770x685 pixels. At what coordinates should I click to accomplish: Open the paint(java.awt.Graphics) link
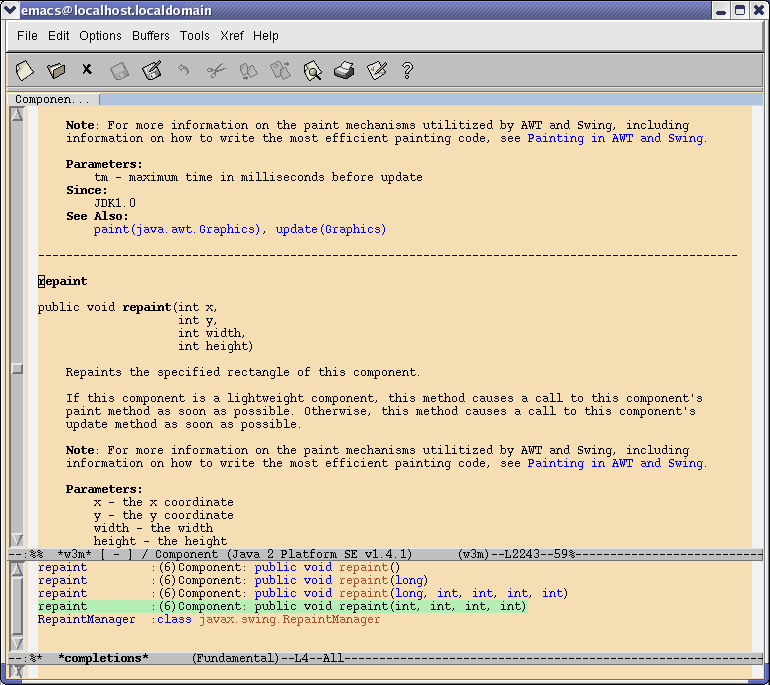tap(177, 229)
